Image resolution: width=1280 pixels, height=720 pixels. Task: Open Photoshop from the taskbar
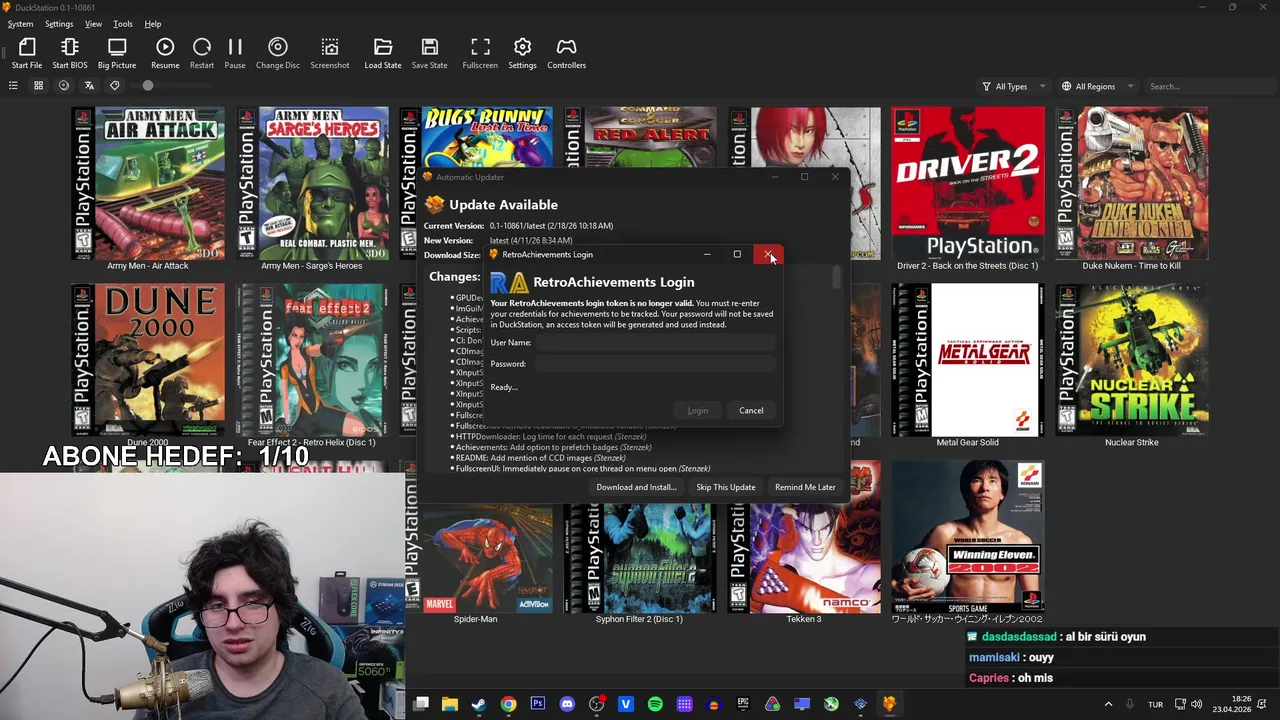[538, 704]
